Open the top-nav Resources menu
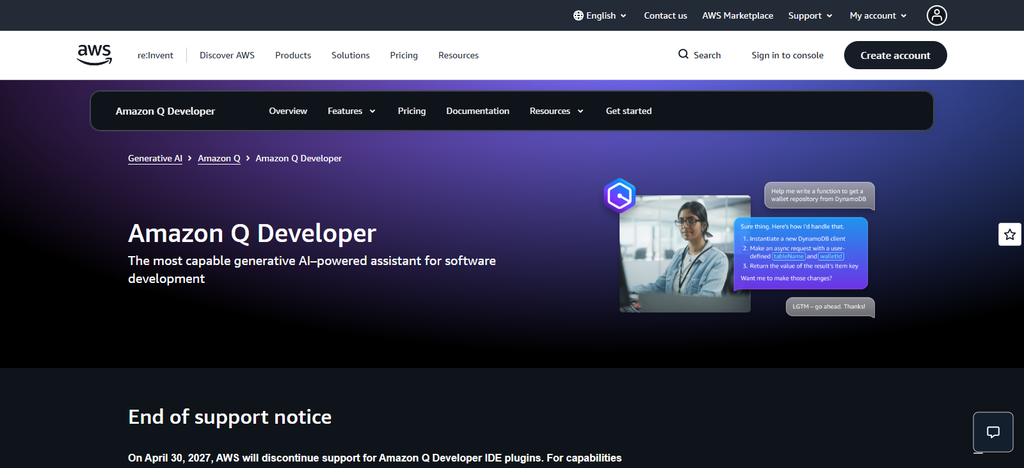 point(458,55)
